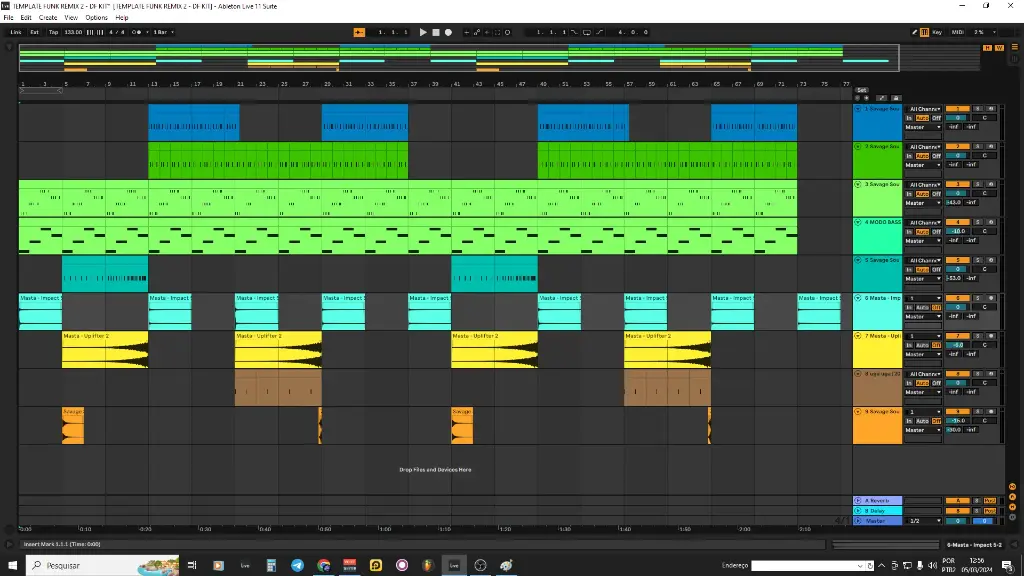Viewport: 1024px width, 576px height.
Task: Open Calculator from the taskbar
Action: 271,566
